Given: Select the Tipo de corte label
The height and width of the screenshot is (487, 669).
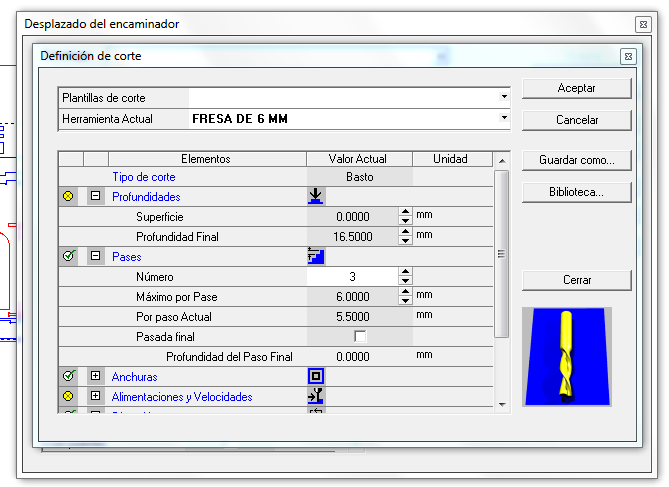Looking at the screenshot, I should pos(144,177).
